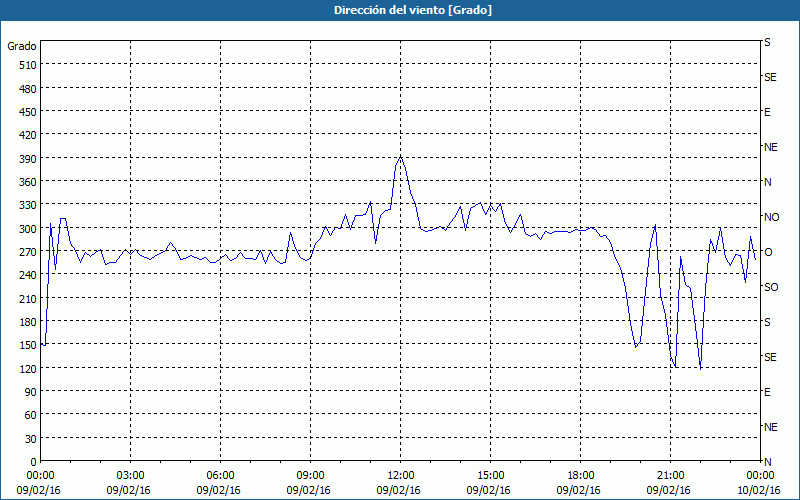Click the 00:00 label above 10/02/16
800x500 pixels.
pos(760,476)
